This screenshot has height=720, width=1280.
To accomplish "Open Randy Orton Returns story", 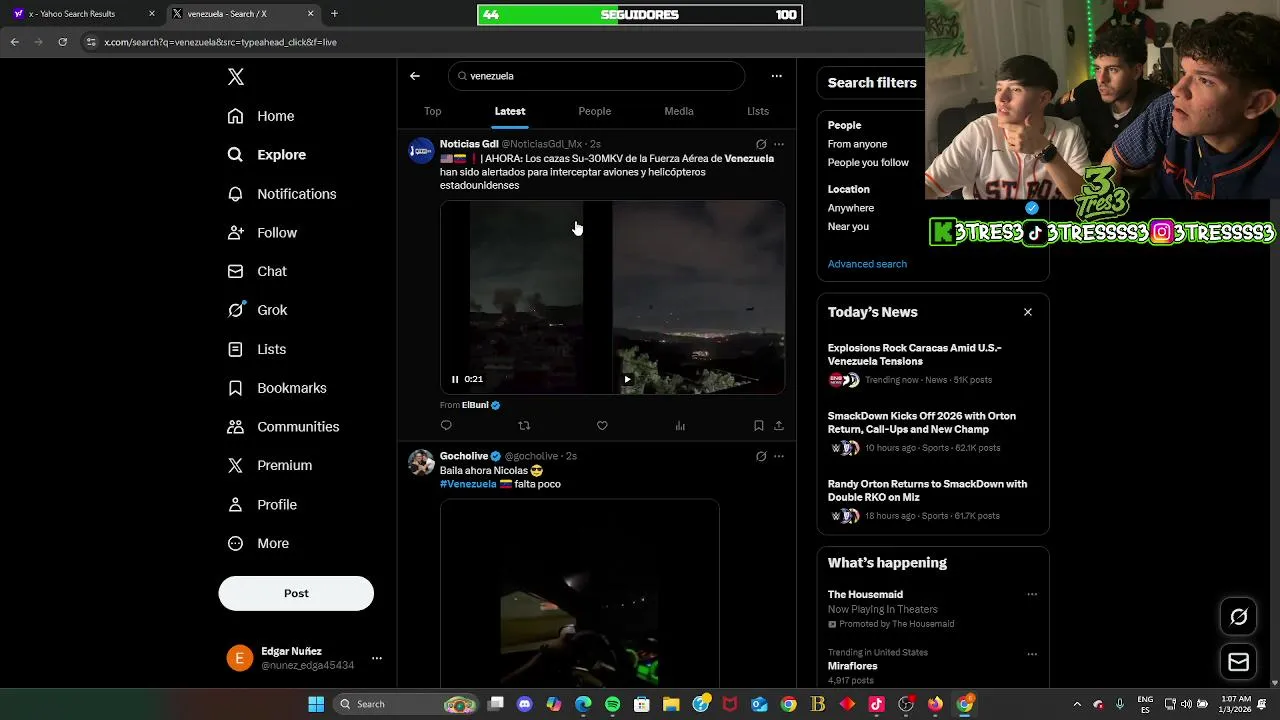I will [927, 491].
